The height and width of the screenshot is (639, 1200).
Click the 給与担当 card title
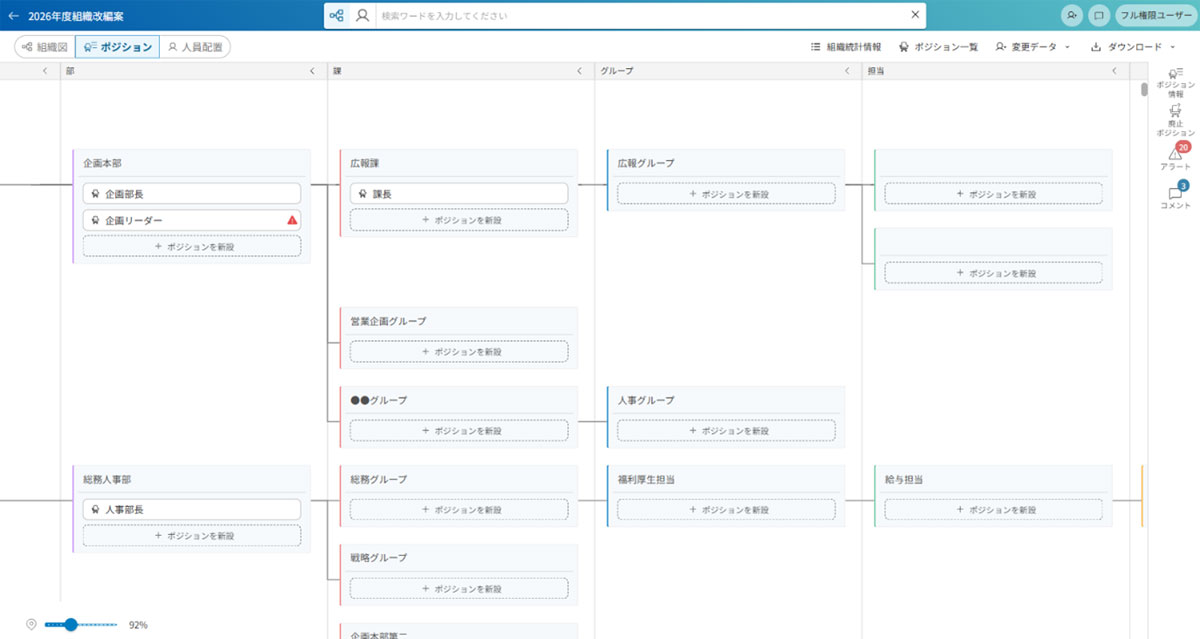pos(904,479)
